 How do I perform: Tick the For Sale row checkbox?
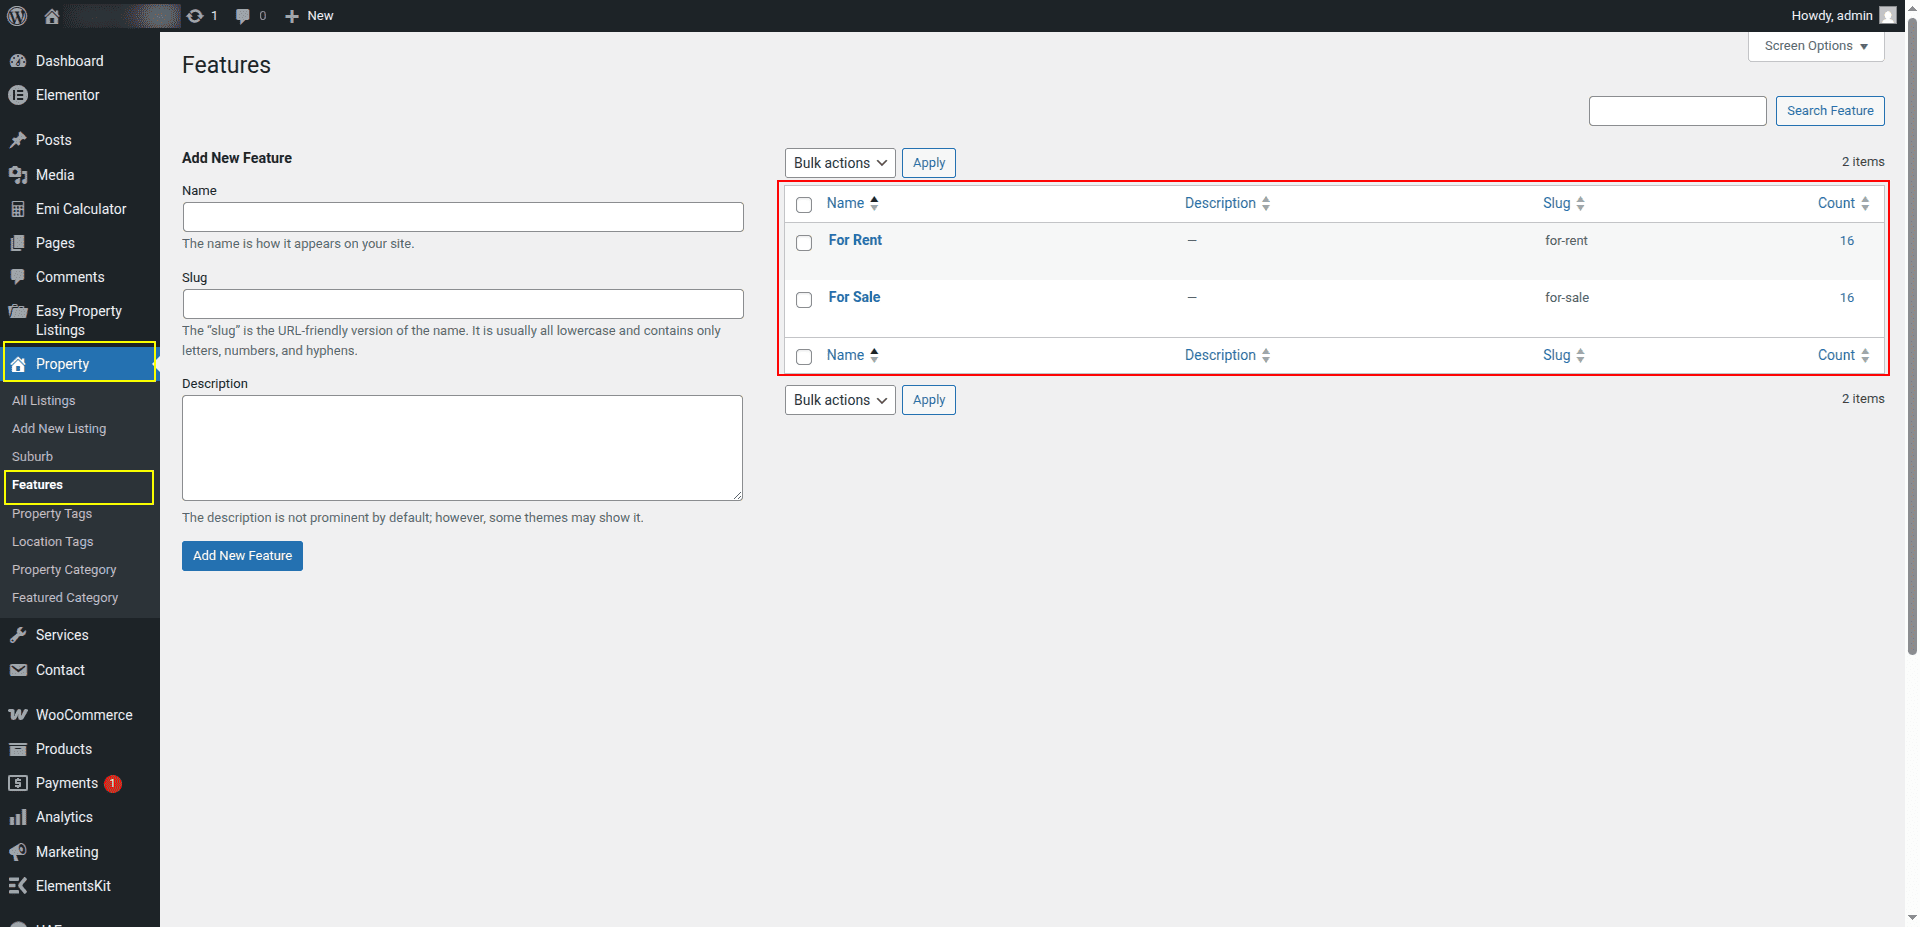804,300
